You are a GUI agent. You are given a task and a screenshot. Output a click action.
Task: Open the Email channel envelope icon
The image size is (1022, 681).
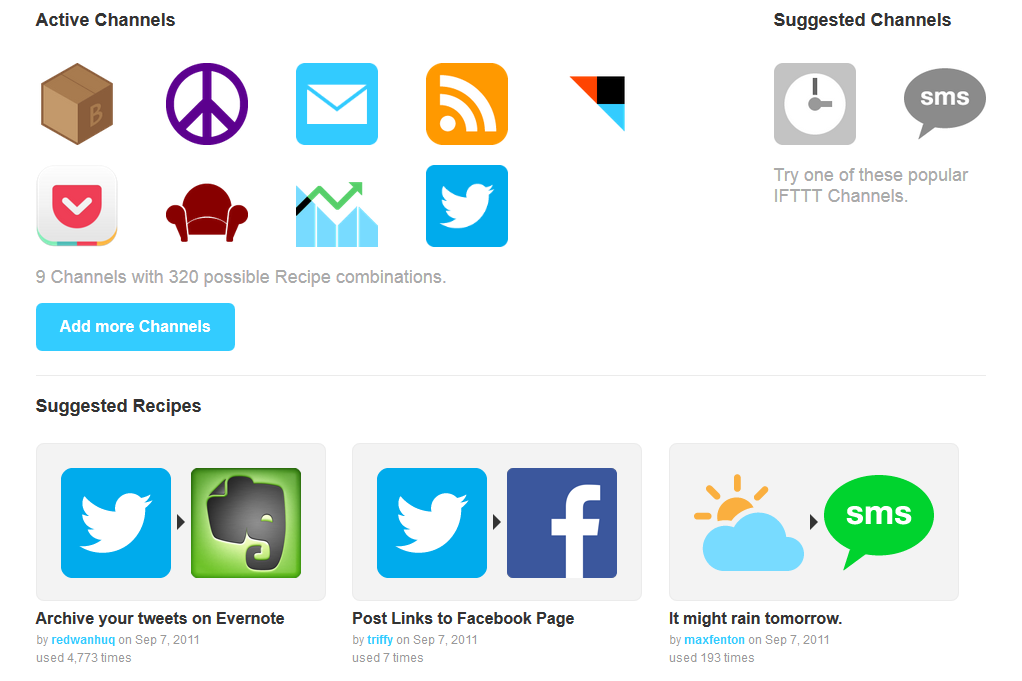click(337, 104)
